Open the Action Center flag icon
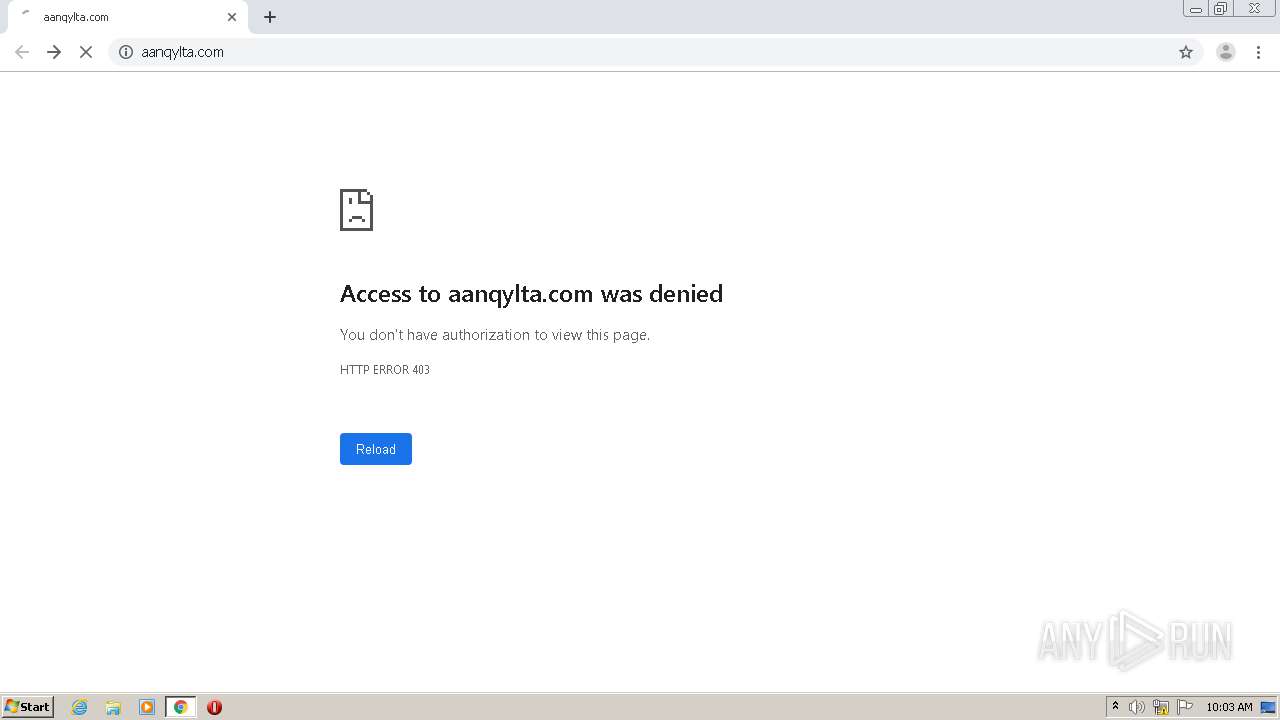 click(x=1185, y=707)
